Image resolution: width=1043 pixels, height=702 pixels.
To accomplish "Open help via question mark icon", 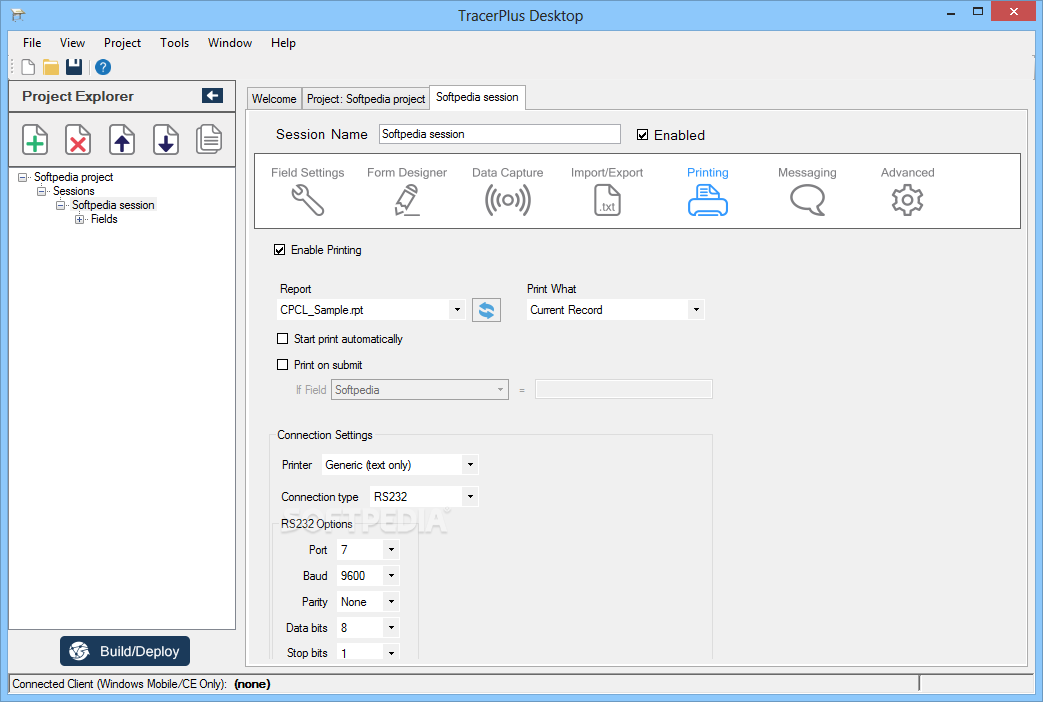I will point(102,67).
